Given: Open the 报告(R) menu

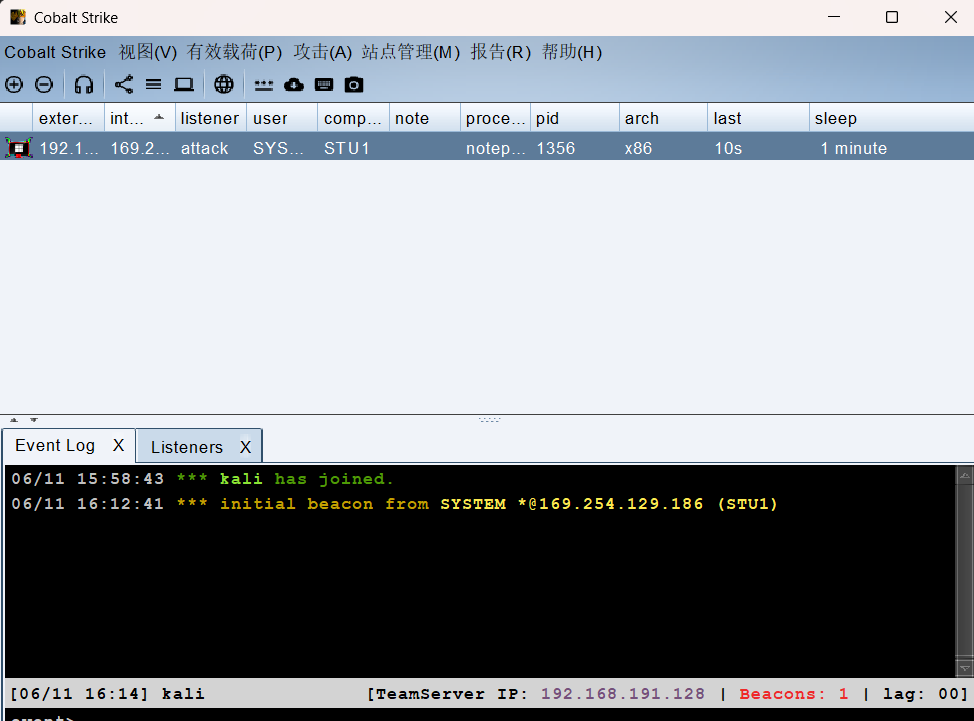Looking at the screenshot, I should coord(501,52).
